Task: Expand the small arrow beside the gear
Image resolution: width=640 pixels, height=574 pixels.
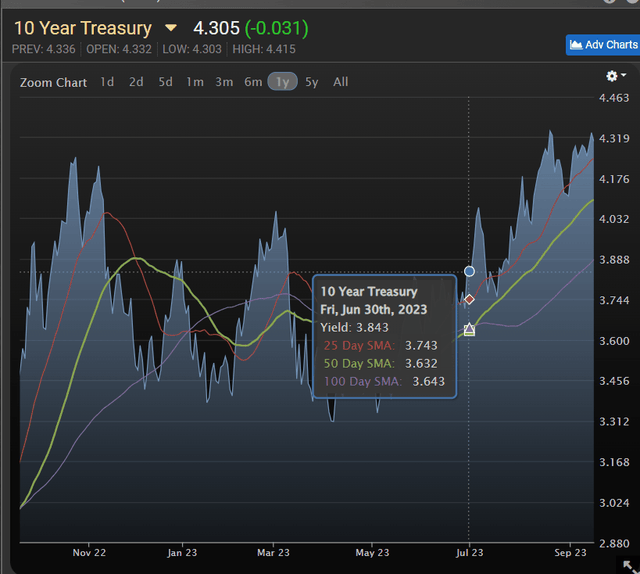Action: tap(623, 77)
